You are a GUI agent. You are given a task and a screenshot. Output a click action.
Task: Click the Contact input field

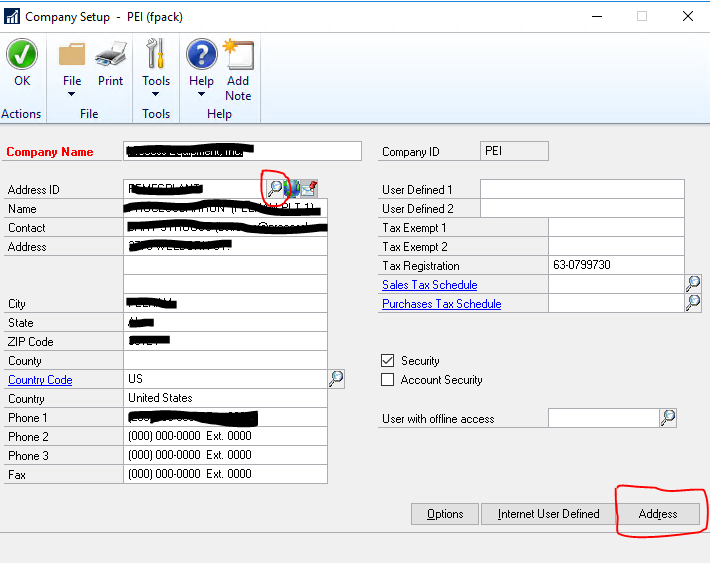[x=225, y=227]
